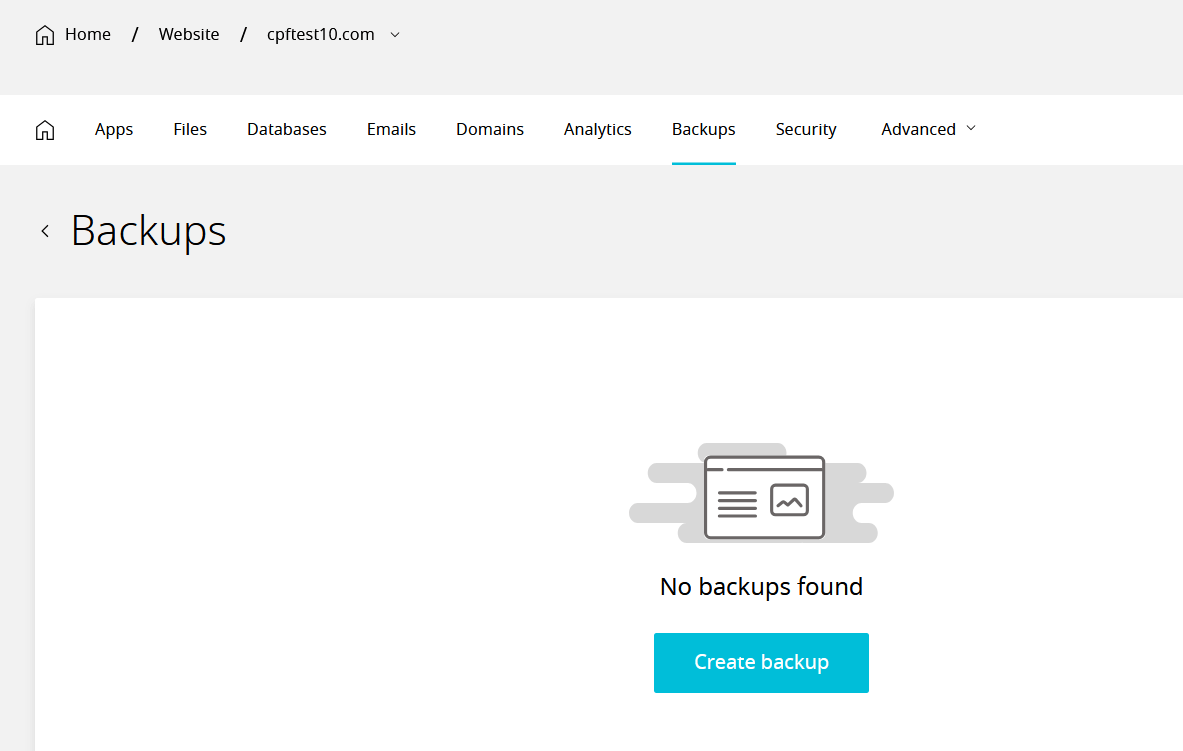Switch to the Security tab
The image size is (1183, 751).
[806, 129]
